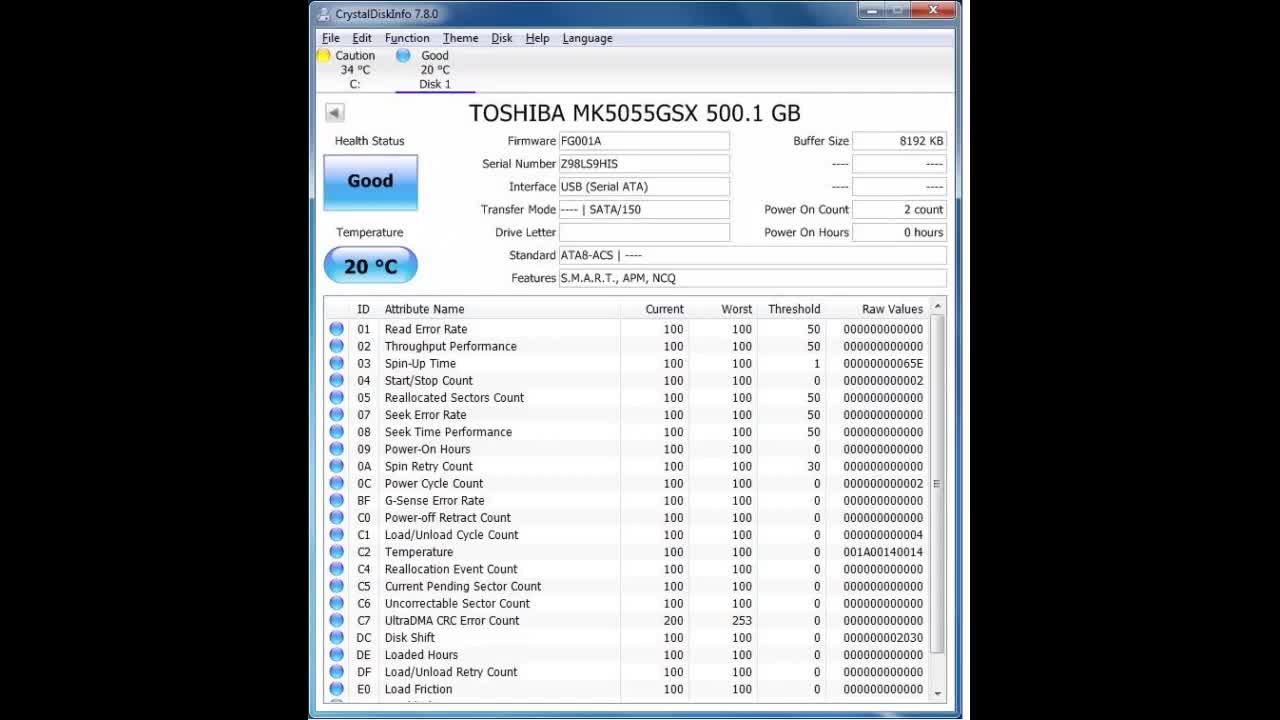This screenshot has width=1280, height=720.
Task: Click the Threshold column header
Action: (792, 309)
